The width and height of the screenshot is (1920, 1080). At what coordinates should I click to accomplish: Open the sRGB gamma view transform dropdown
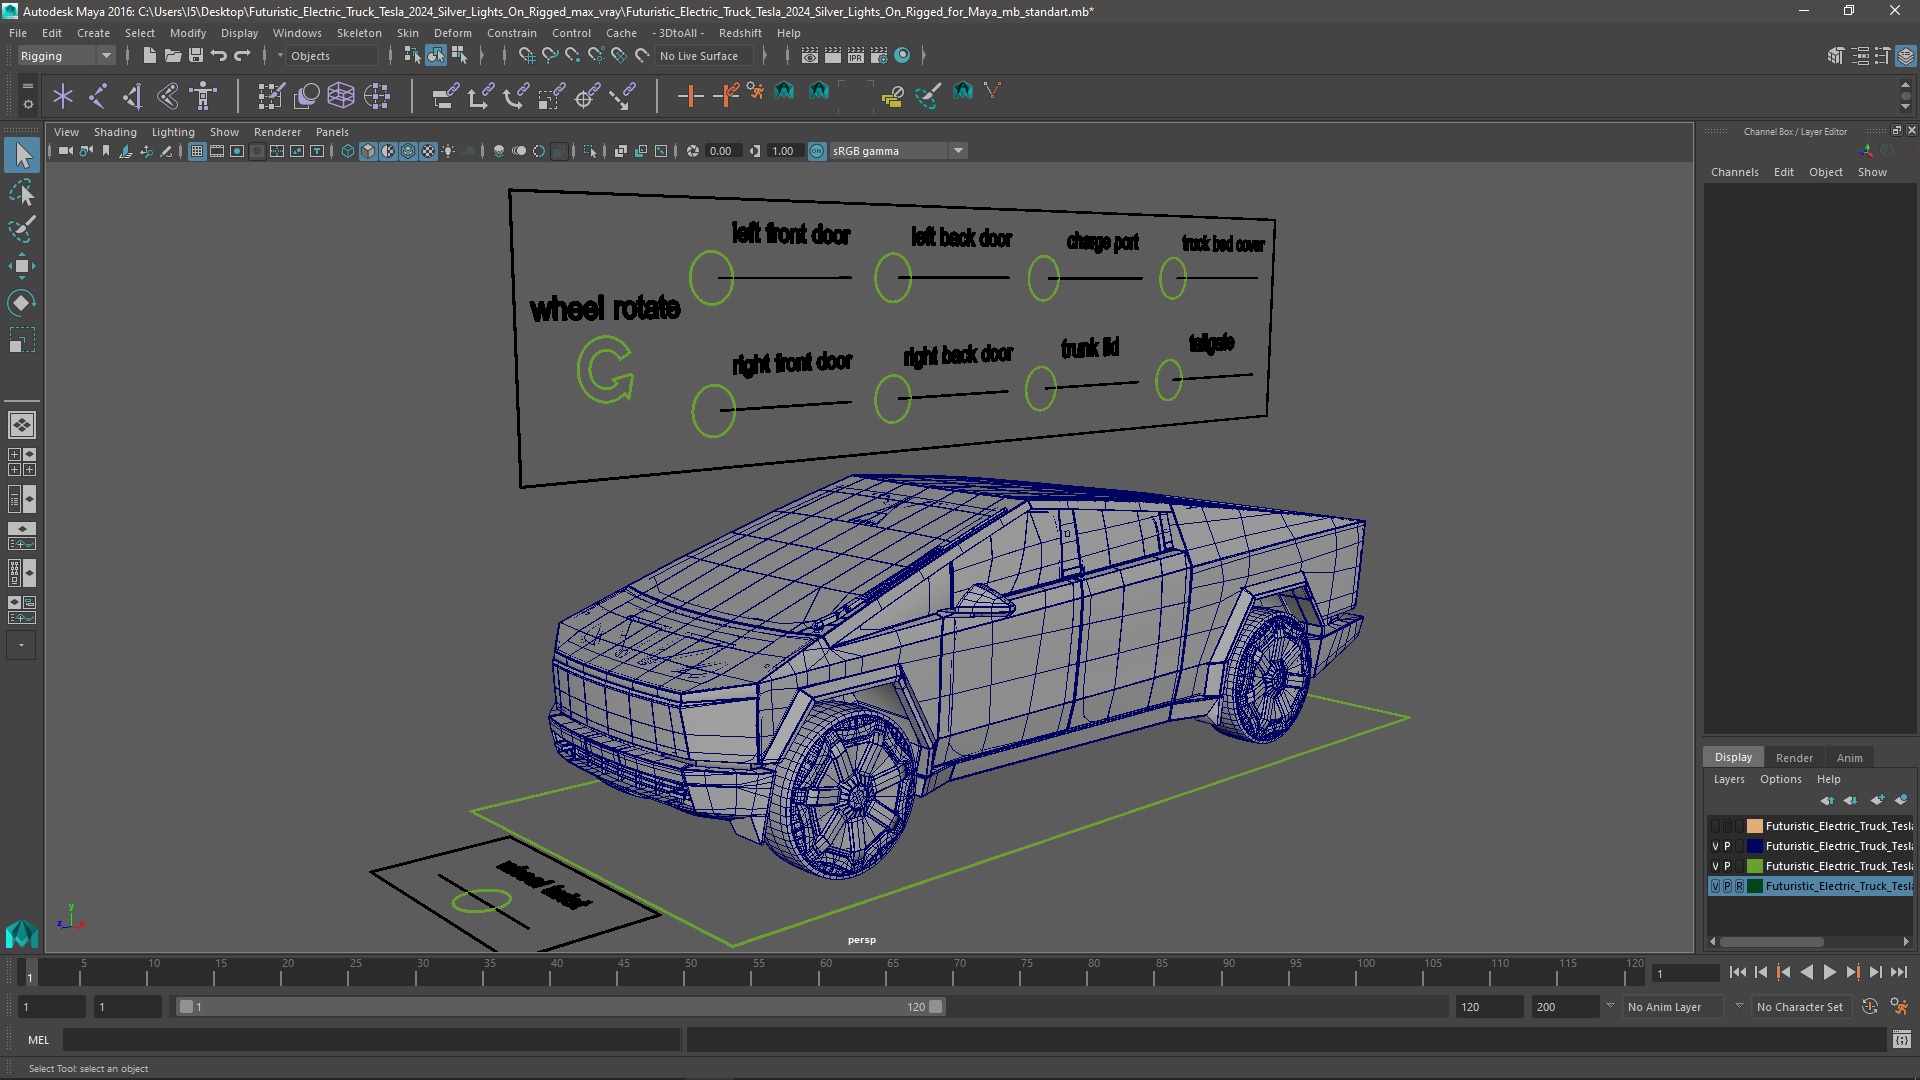[x=898, y=151]
